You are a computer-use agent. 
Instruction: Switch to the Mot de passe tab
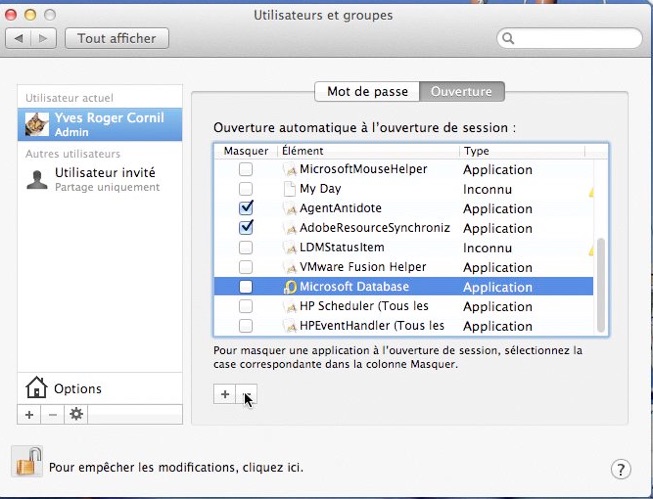(367, 92)
